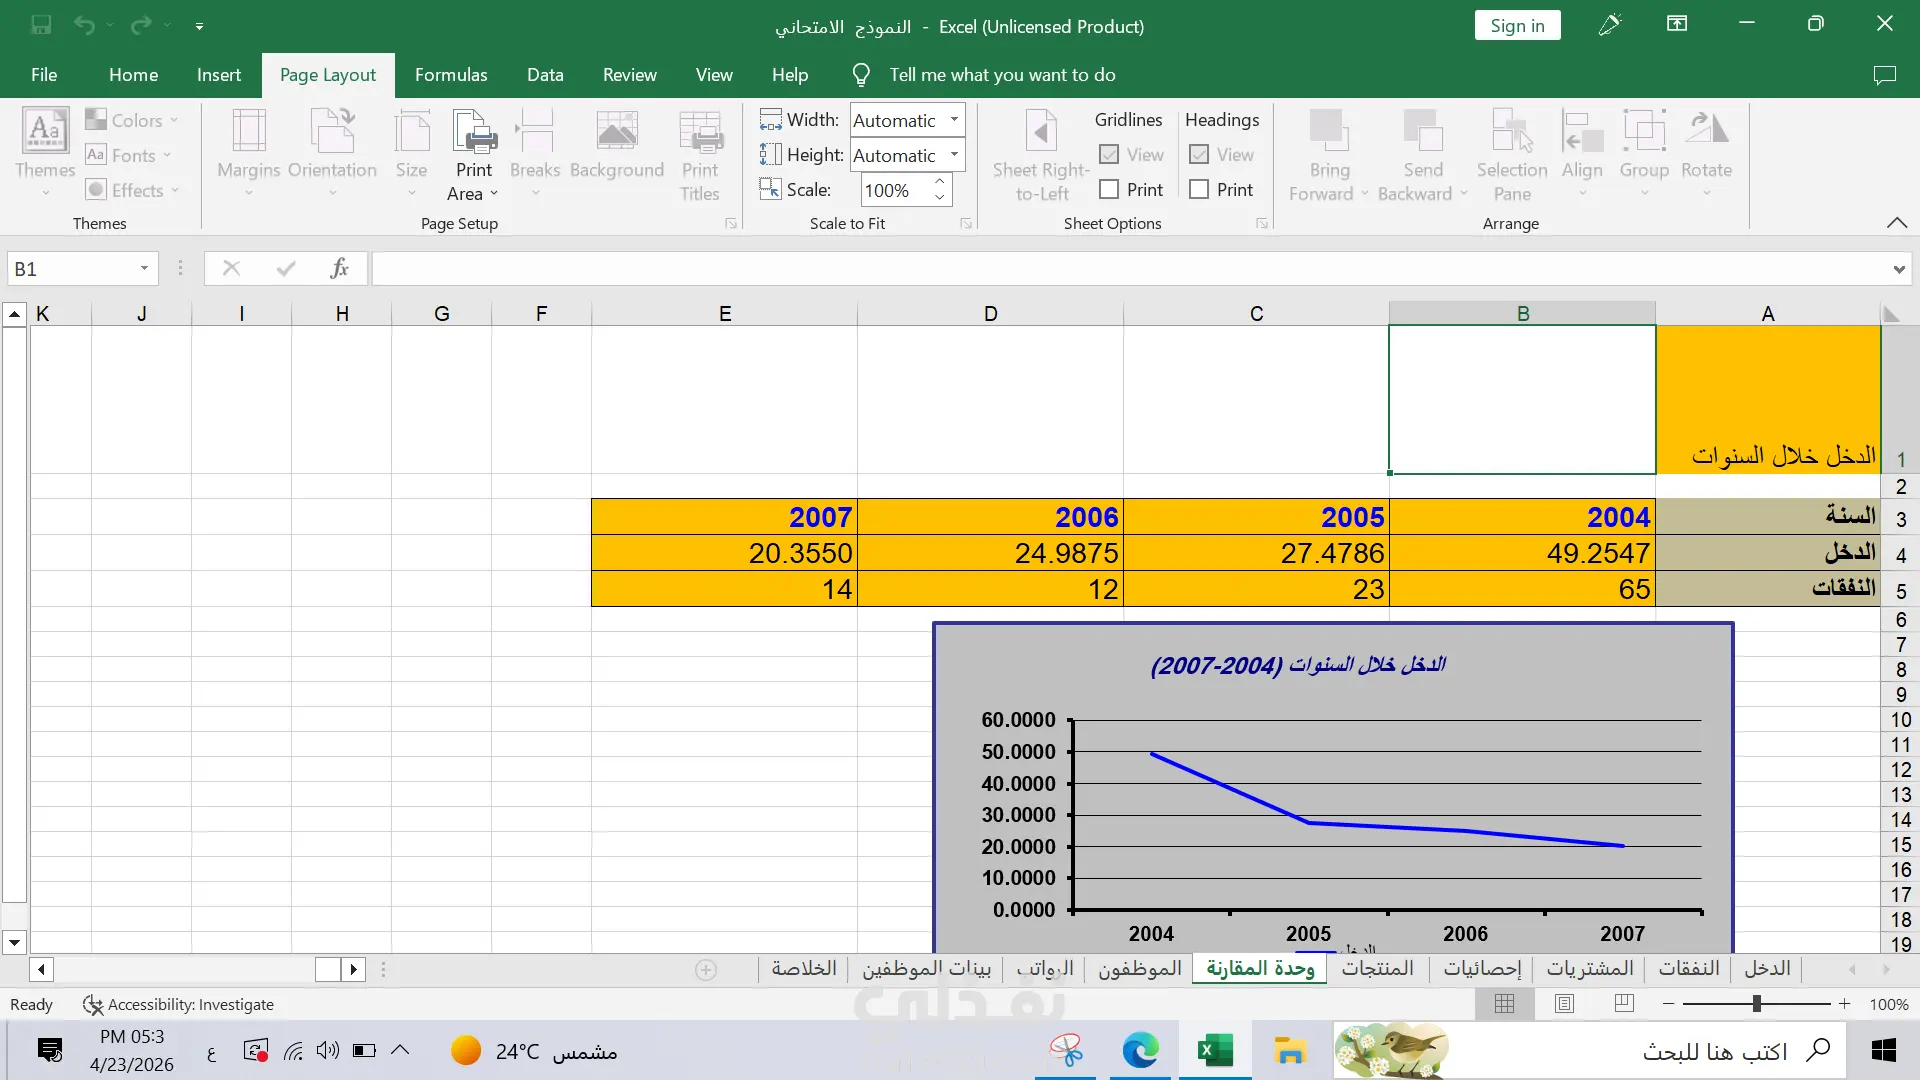Open the taskbar notification center
1920x1080 pixels.
click(49, 1050)
